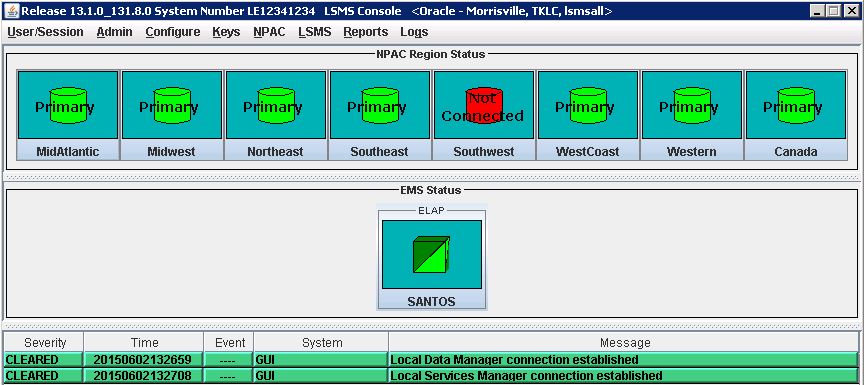The image size is (864, 385).
Task: Select the WestCoast region database icon
Action: click(588, 105)
